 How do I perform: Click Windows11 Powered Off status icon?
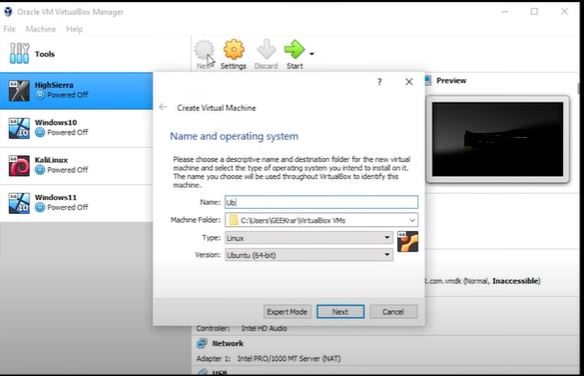click(x=40, y=207)
